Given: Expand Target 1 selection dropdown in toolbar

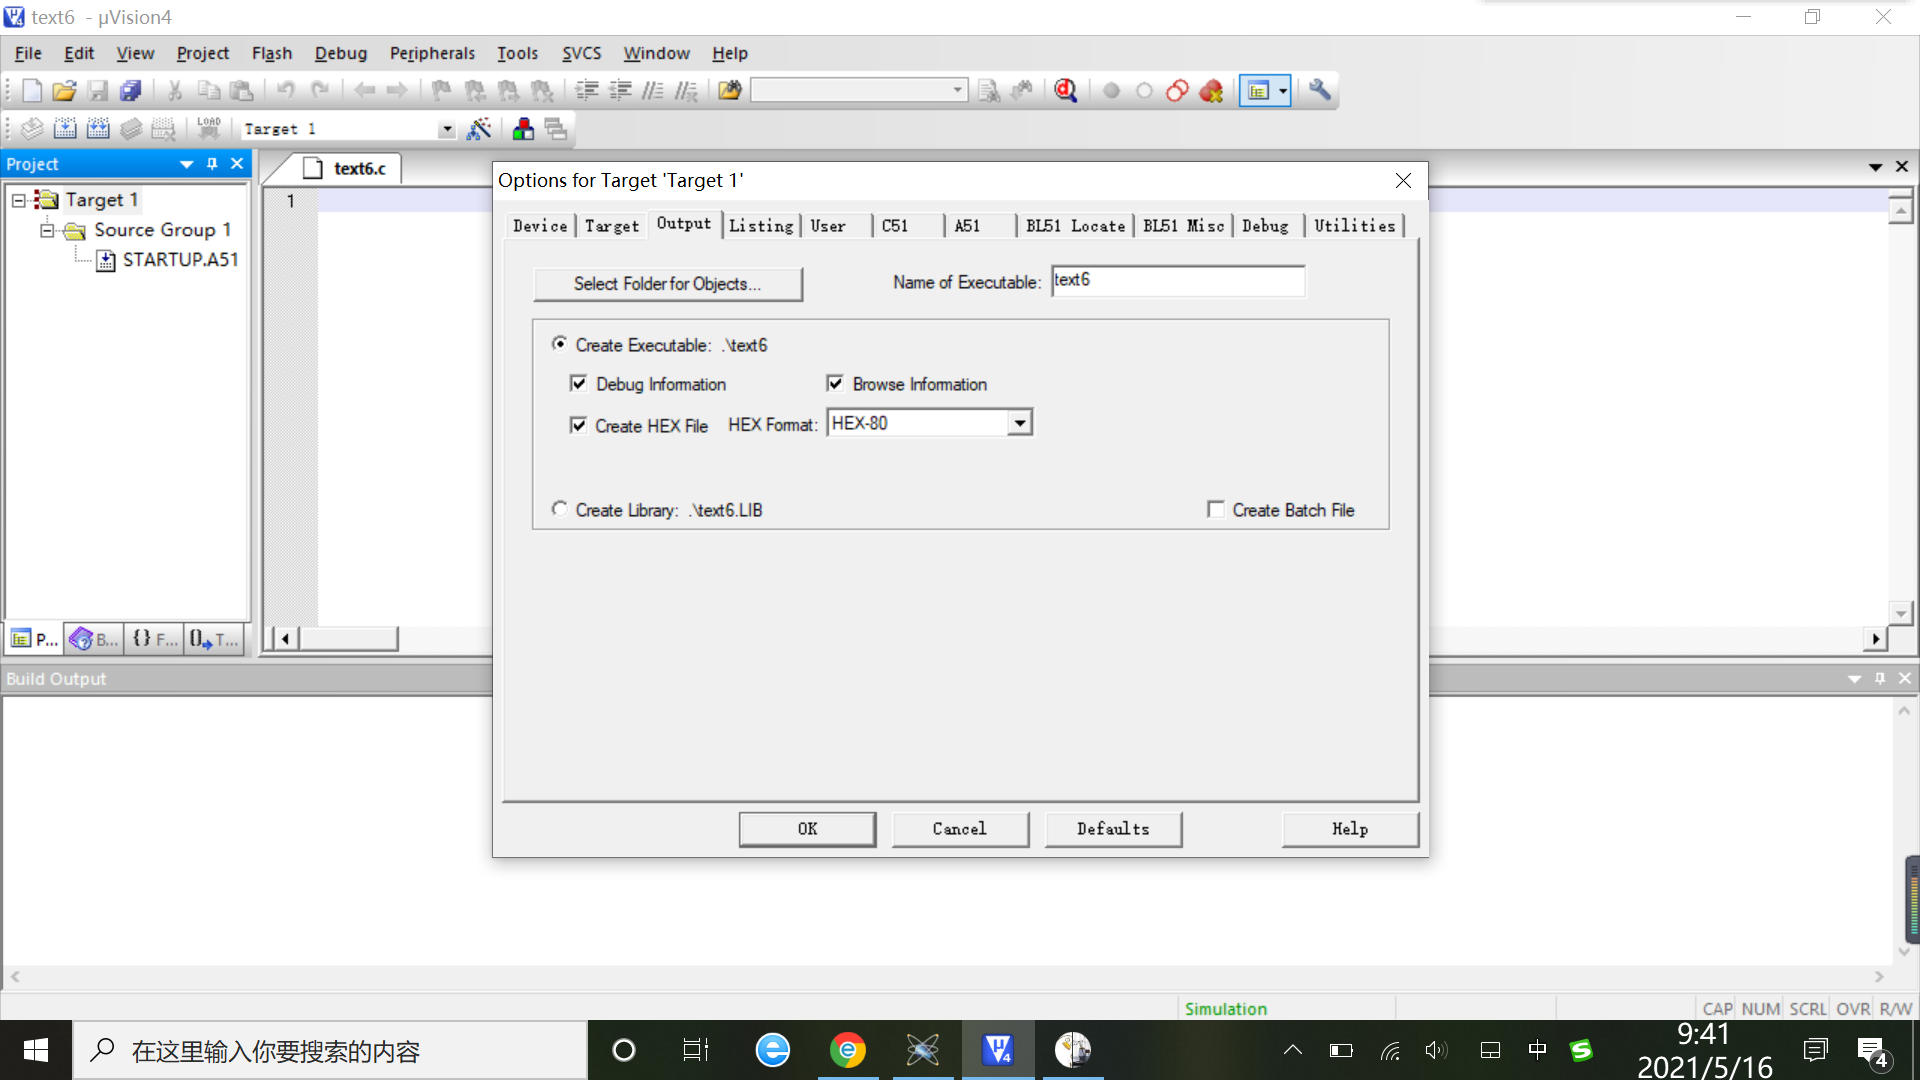Looking at the screenshot, I should (447, 130).
